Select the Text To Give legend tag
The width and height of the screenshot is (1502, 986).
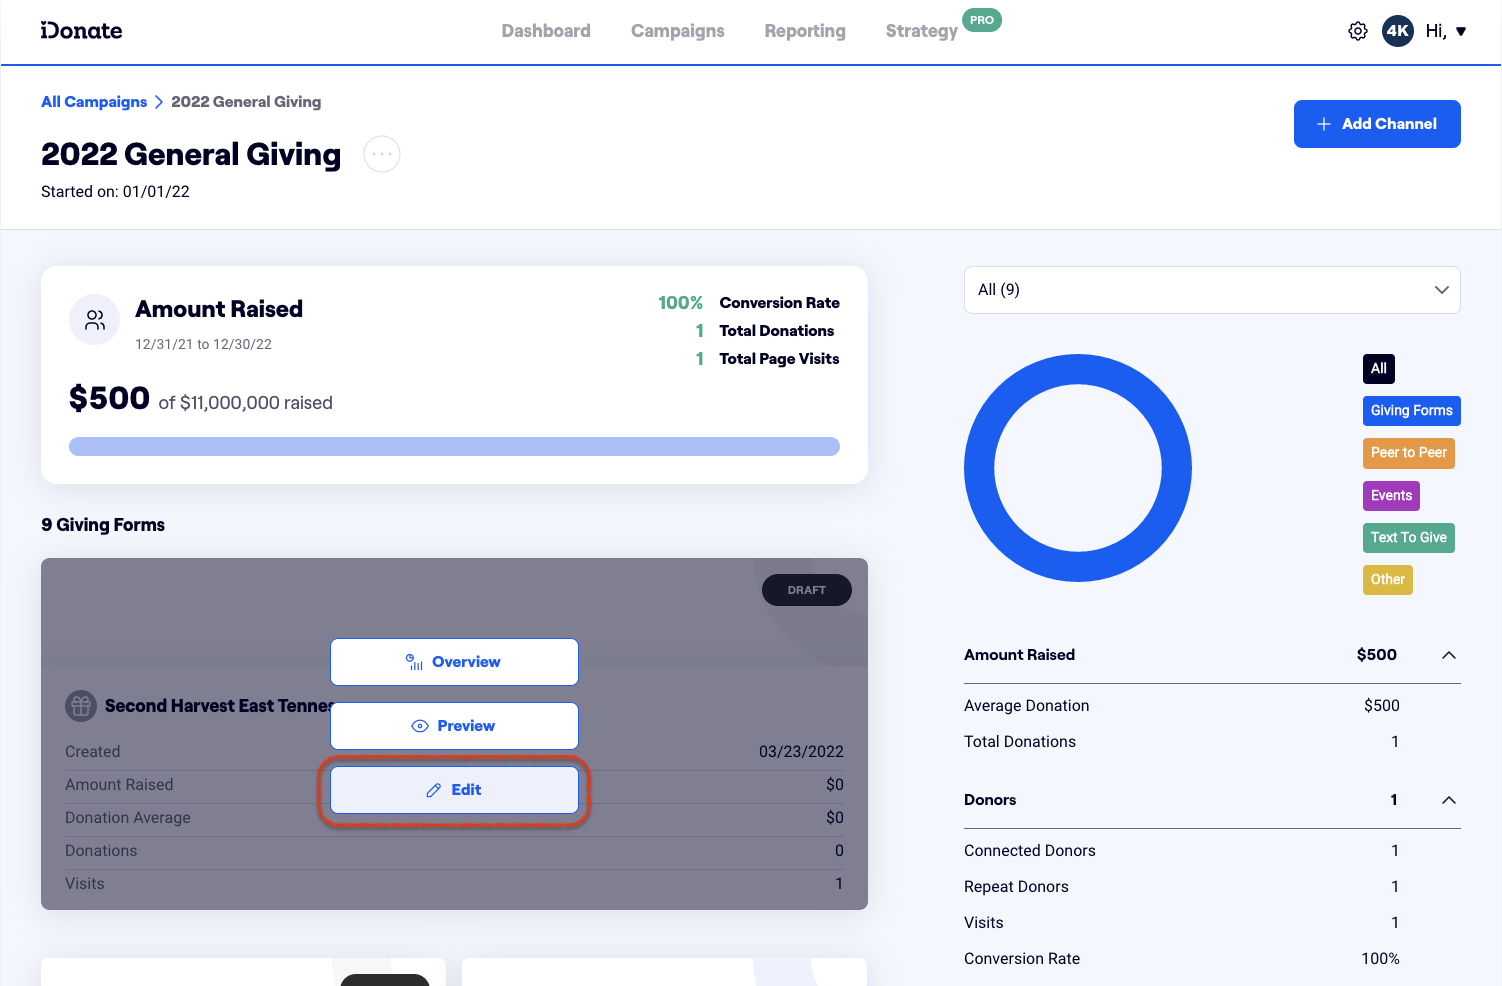(1408, 538)
